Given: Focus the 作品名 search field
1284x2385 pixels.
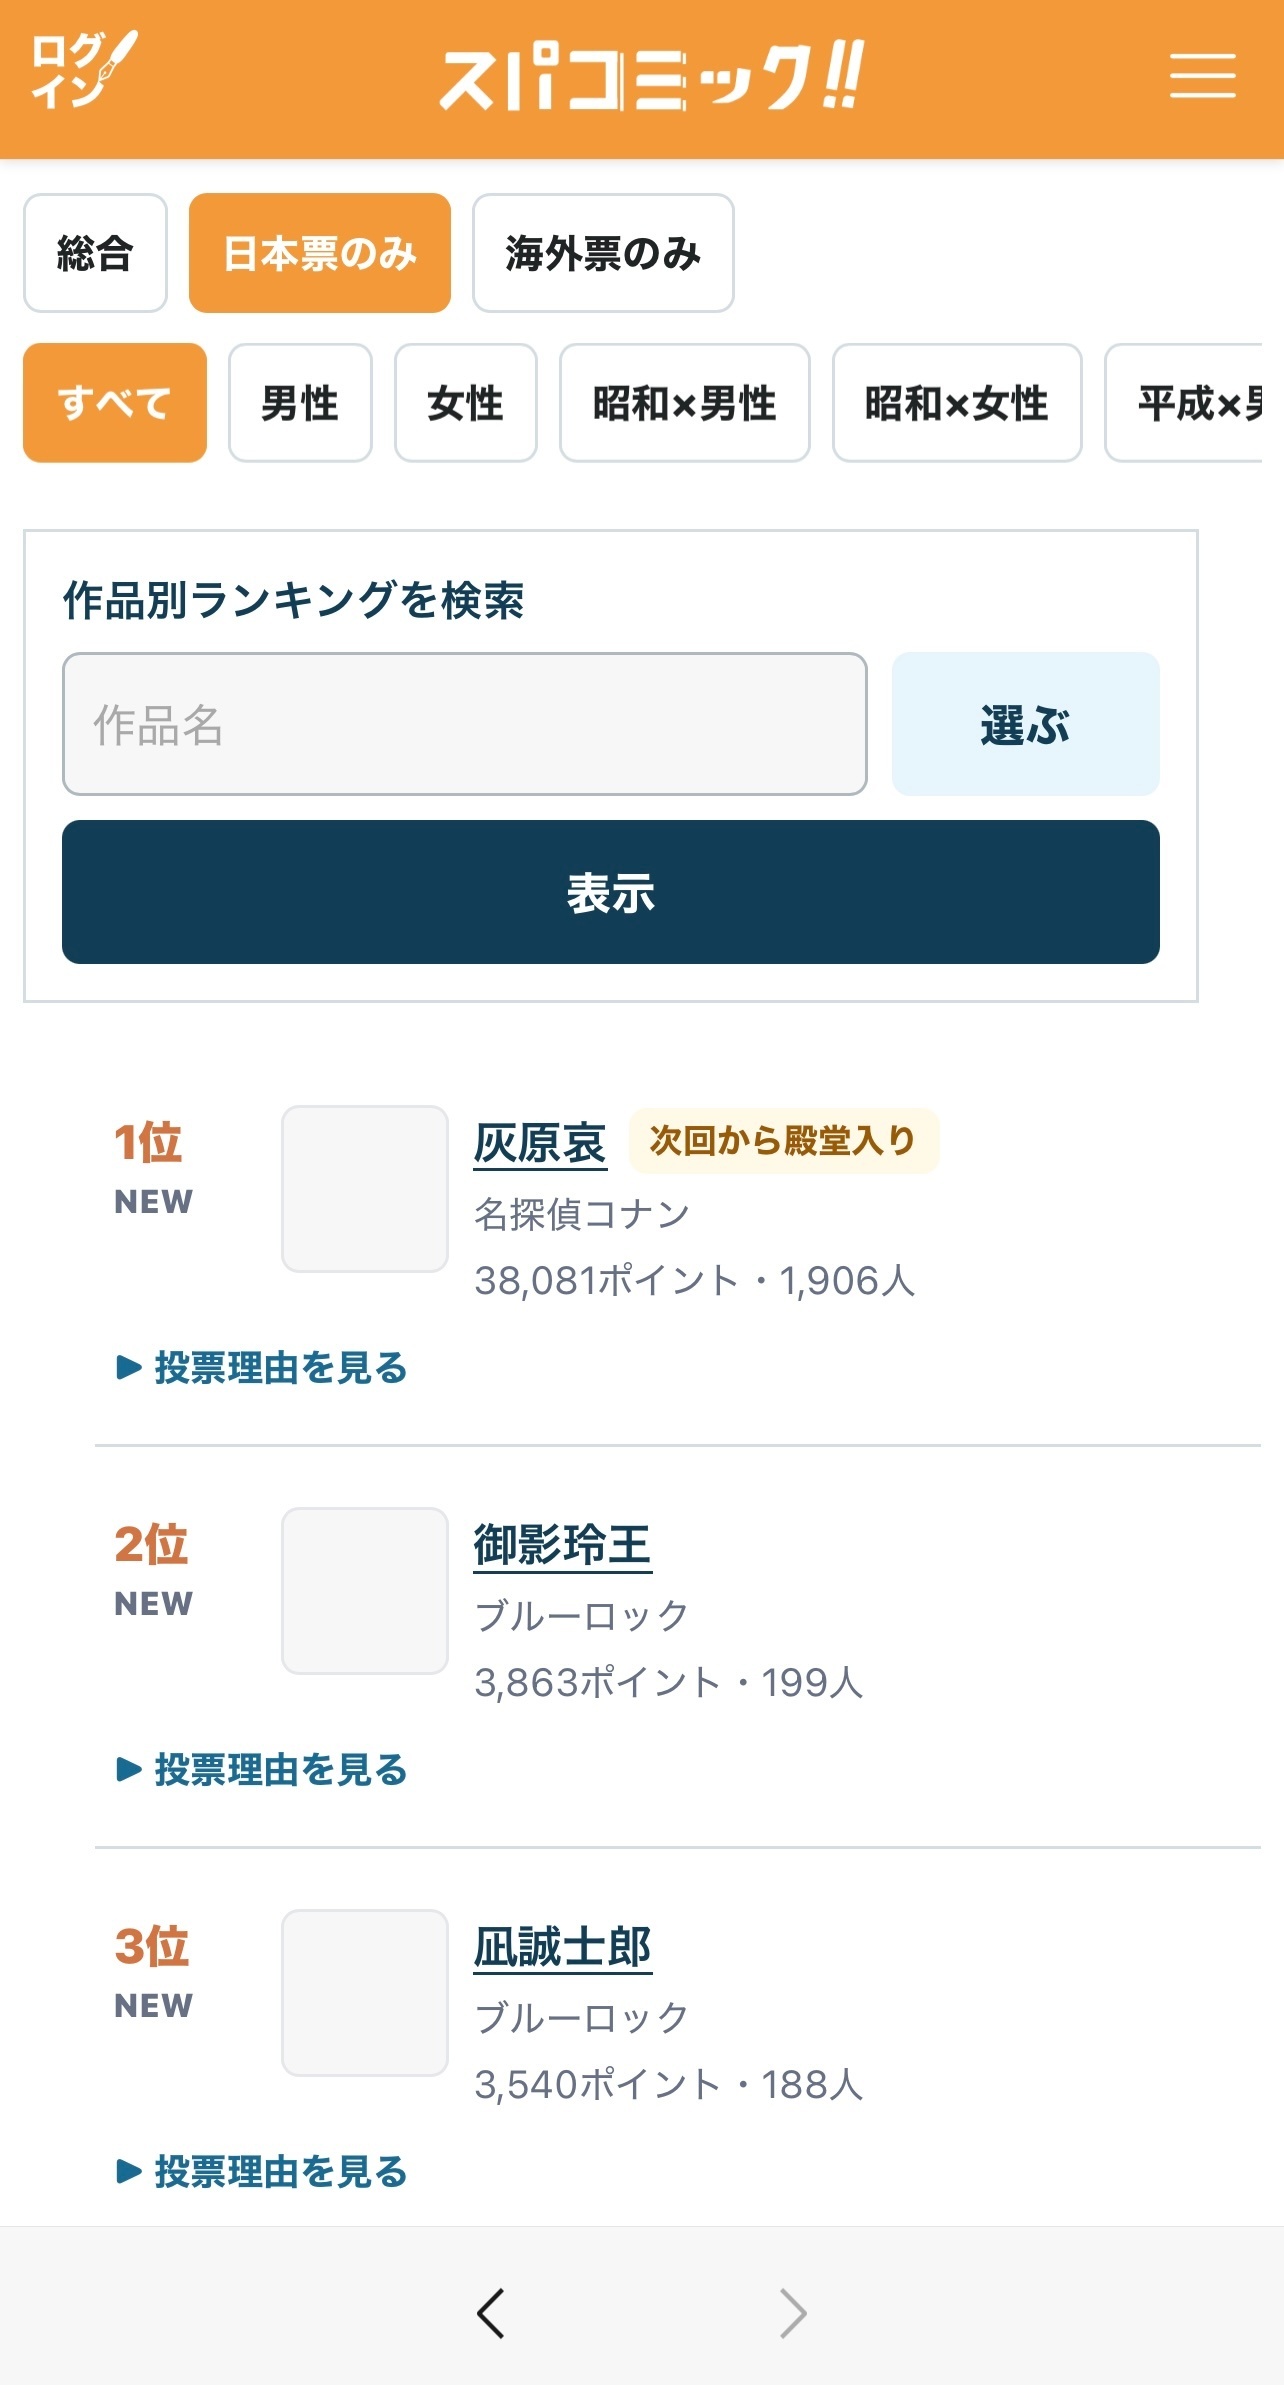Looking at the screenshot, I should (465, 724).
